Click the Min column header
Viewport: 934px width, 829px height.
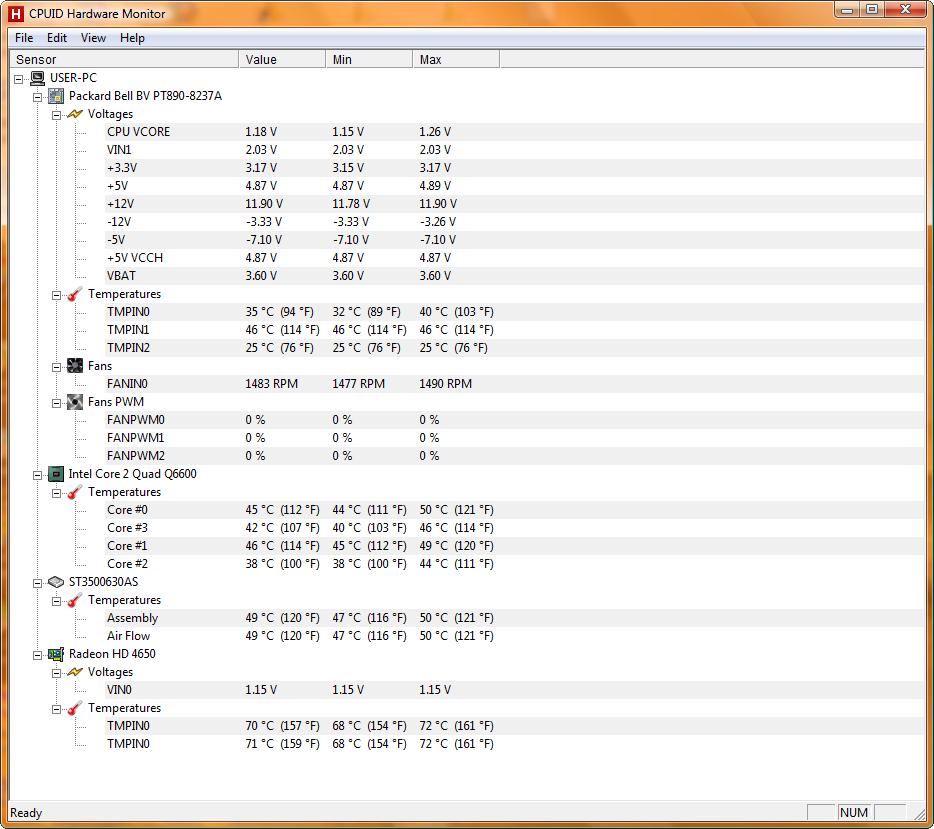pos(369,60)
